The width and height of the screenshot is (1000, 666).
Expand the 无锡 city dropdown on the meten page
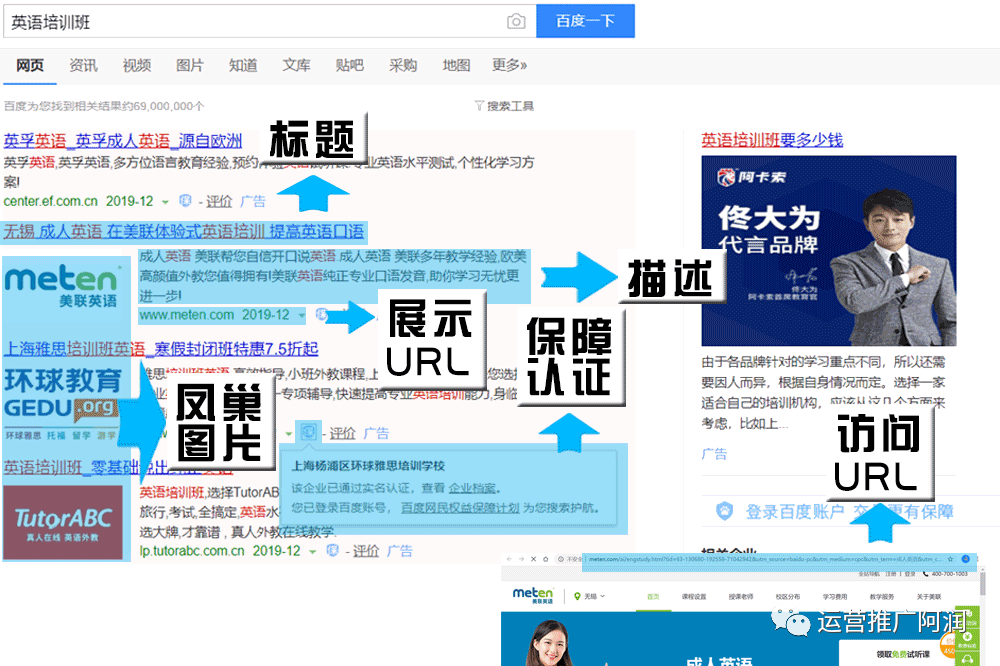pos(590,596)
